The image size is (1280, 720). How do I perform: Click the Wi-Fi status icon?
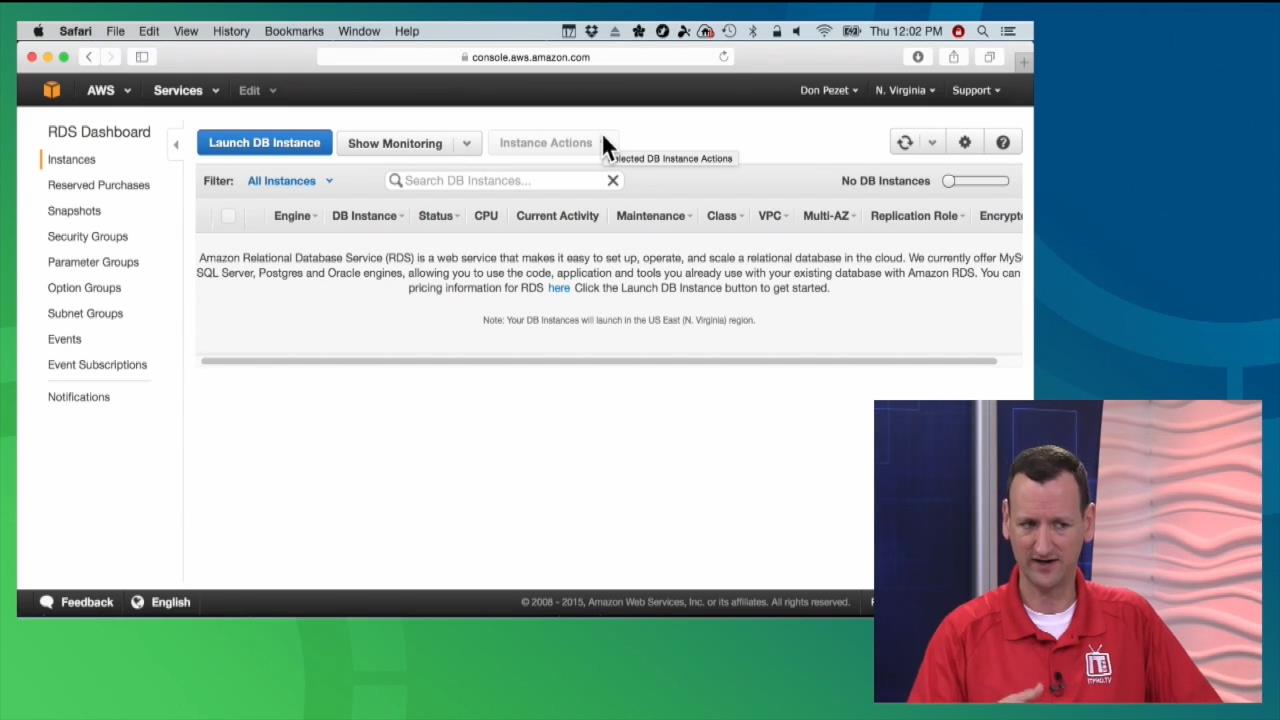tap(824, 31)
